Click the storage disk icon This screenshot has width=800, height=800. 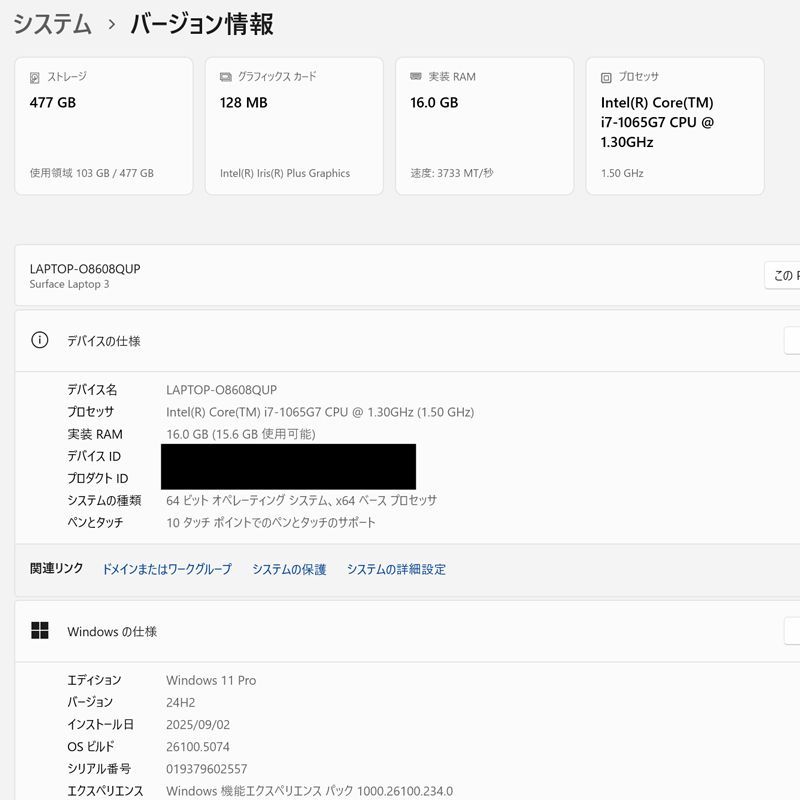pyautogui.click(x=34, y=78)
